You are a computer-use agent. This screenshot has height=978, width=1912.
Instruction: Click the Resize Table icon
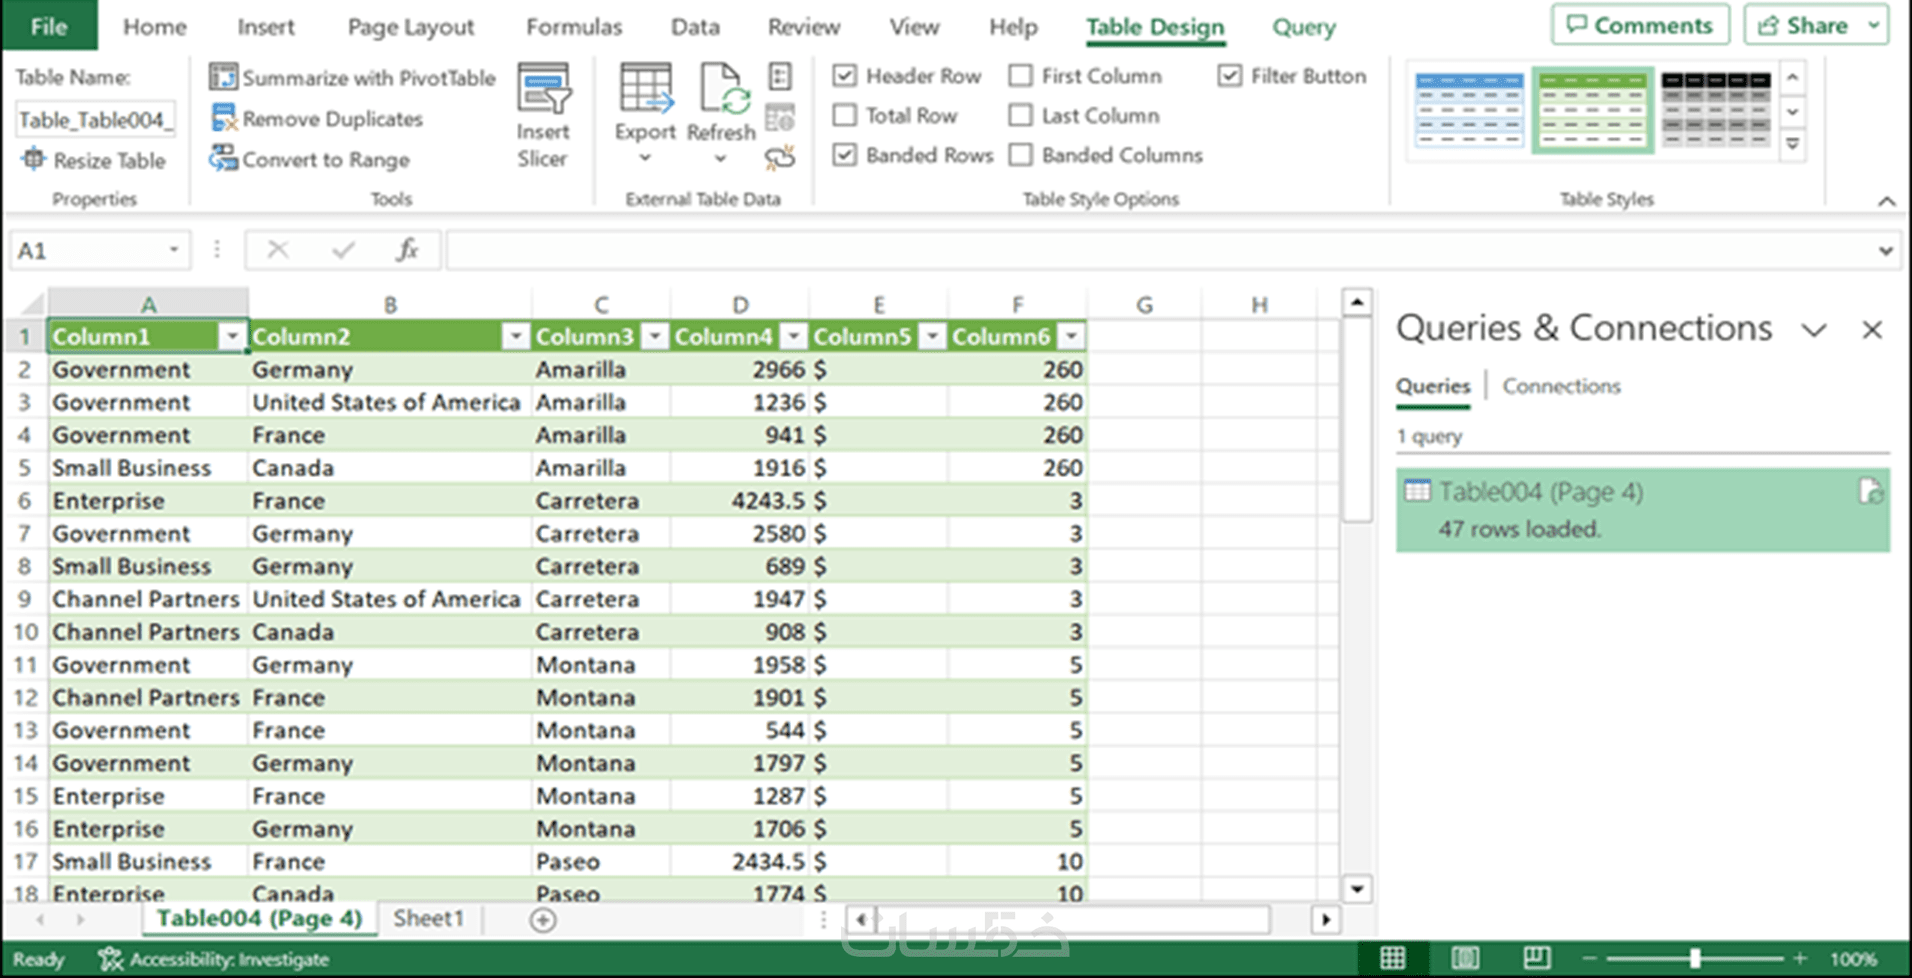(33, 159)
